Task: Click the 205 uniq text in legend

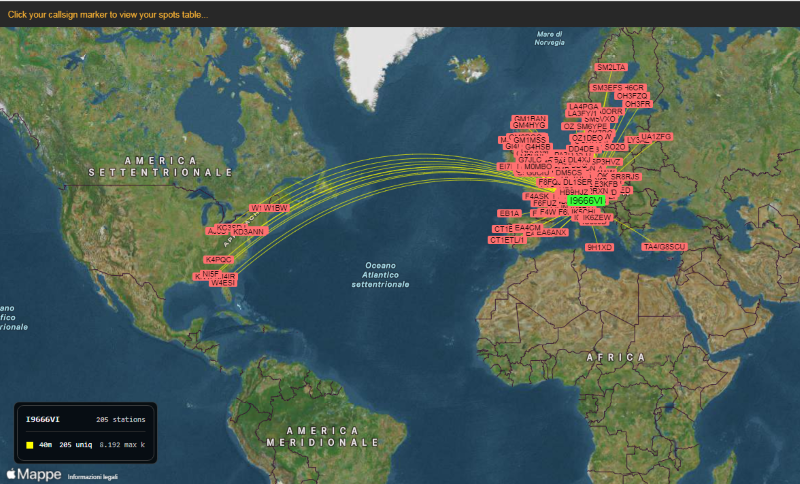Action: click(x=76, y=445)
